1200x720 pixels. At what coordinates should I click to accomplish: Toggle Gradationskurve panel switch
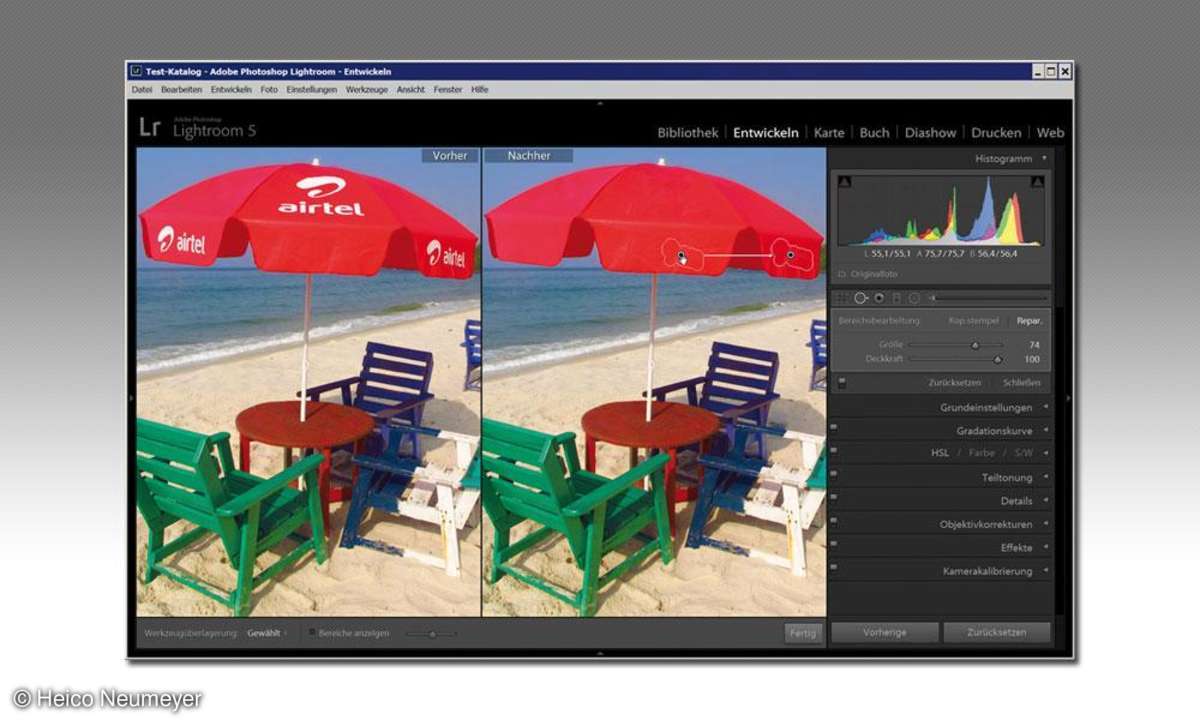833,430
